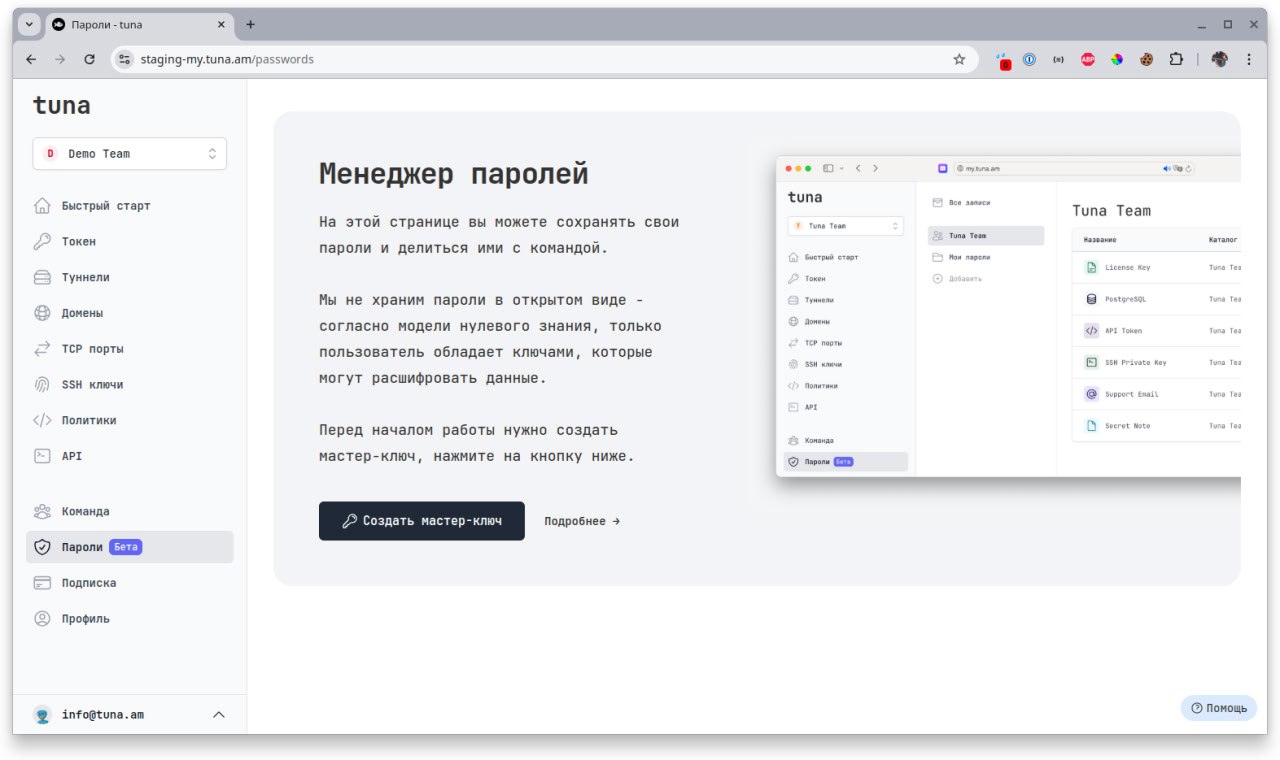Click the tuna logo
Viewport: 1280px width, 760px height.
[x=62, y=105]
